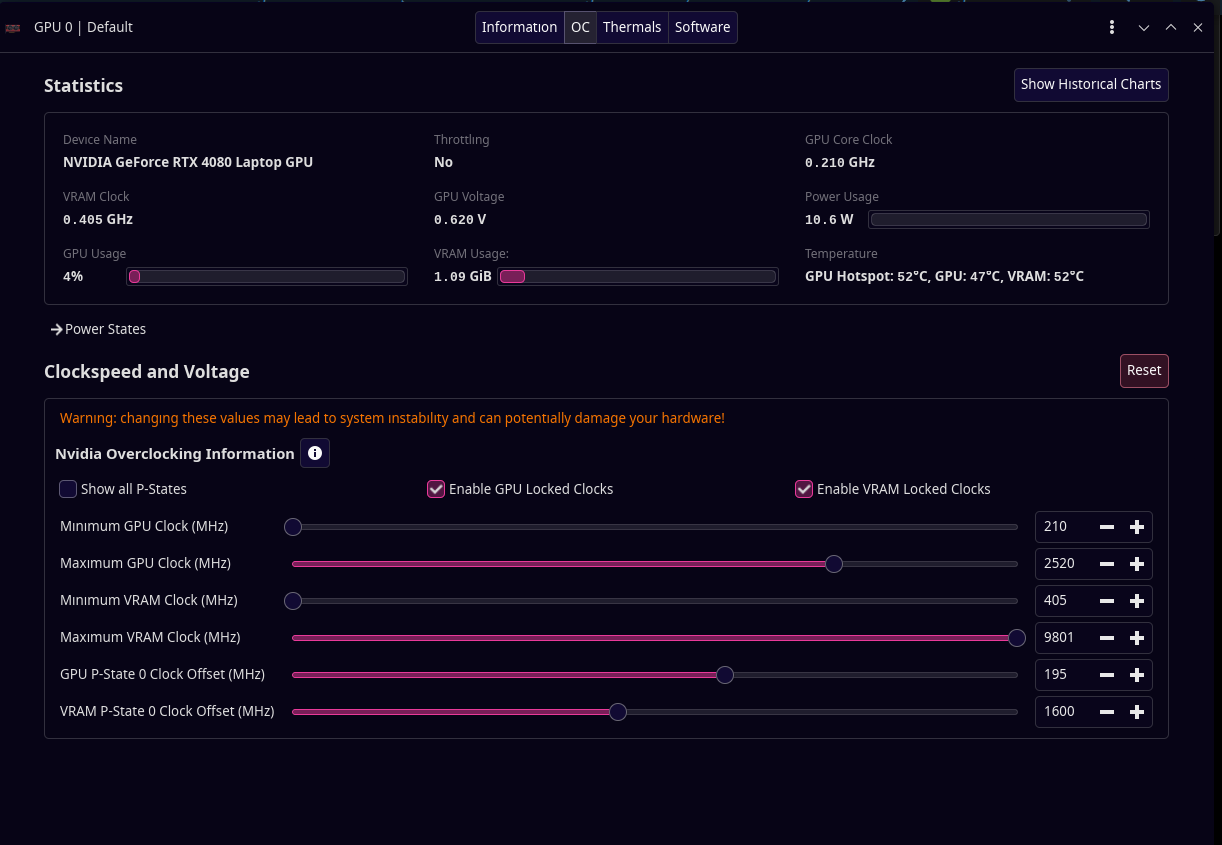Decrease GPU P-State 0 Clock Offset minus
1222x845 pixels.
pos(1106,675)
